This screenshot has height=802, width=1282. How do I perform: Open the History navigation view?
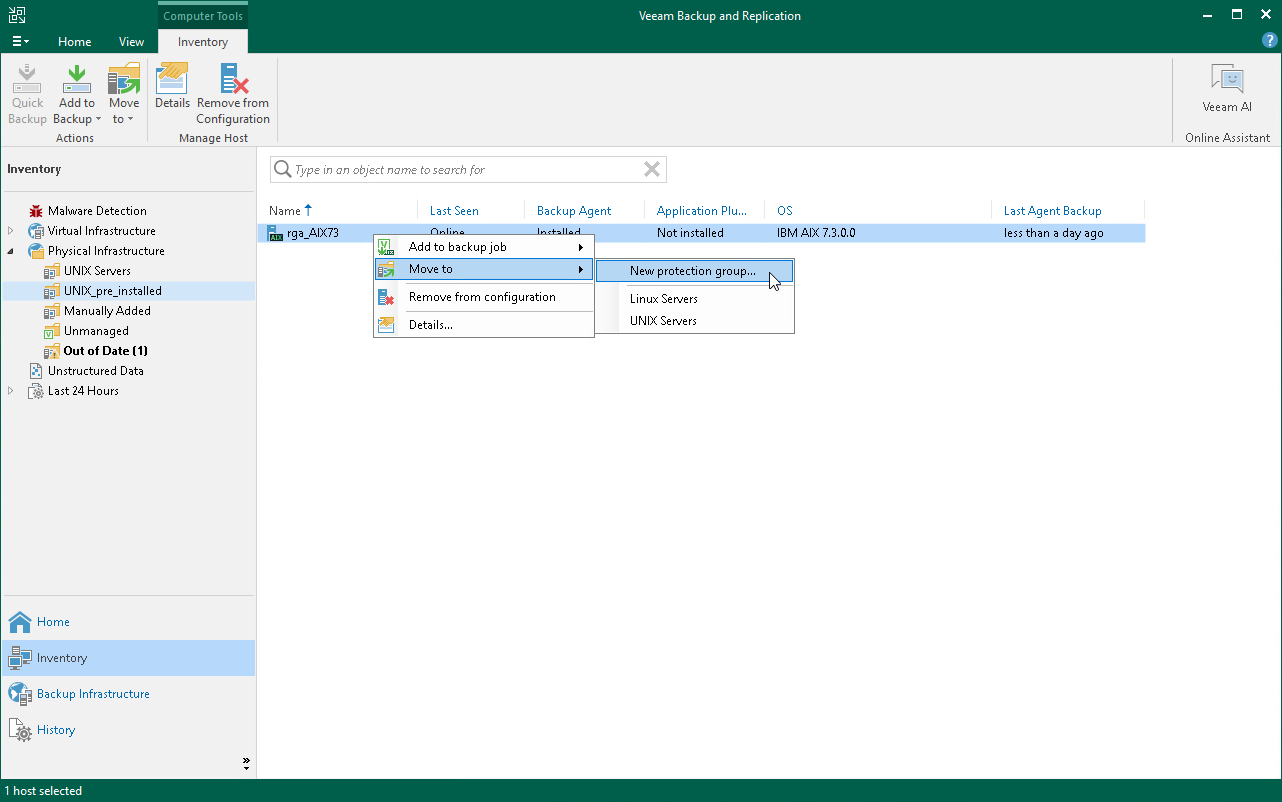(128, 730)
